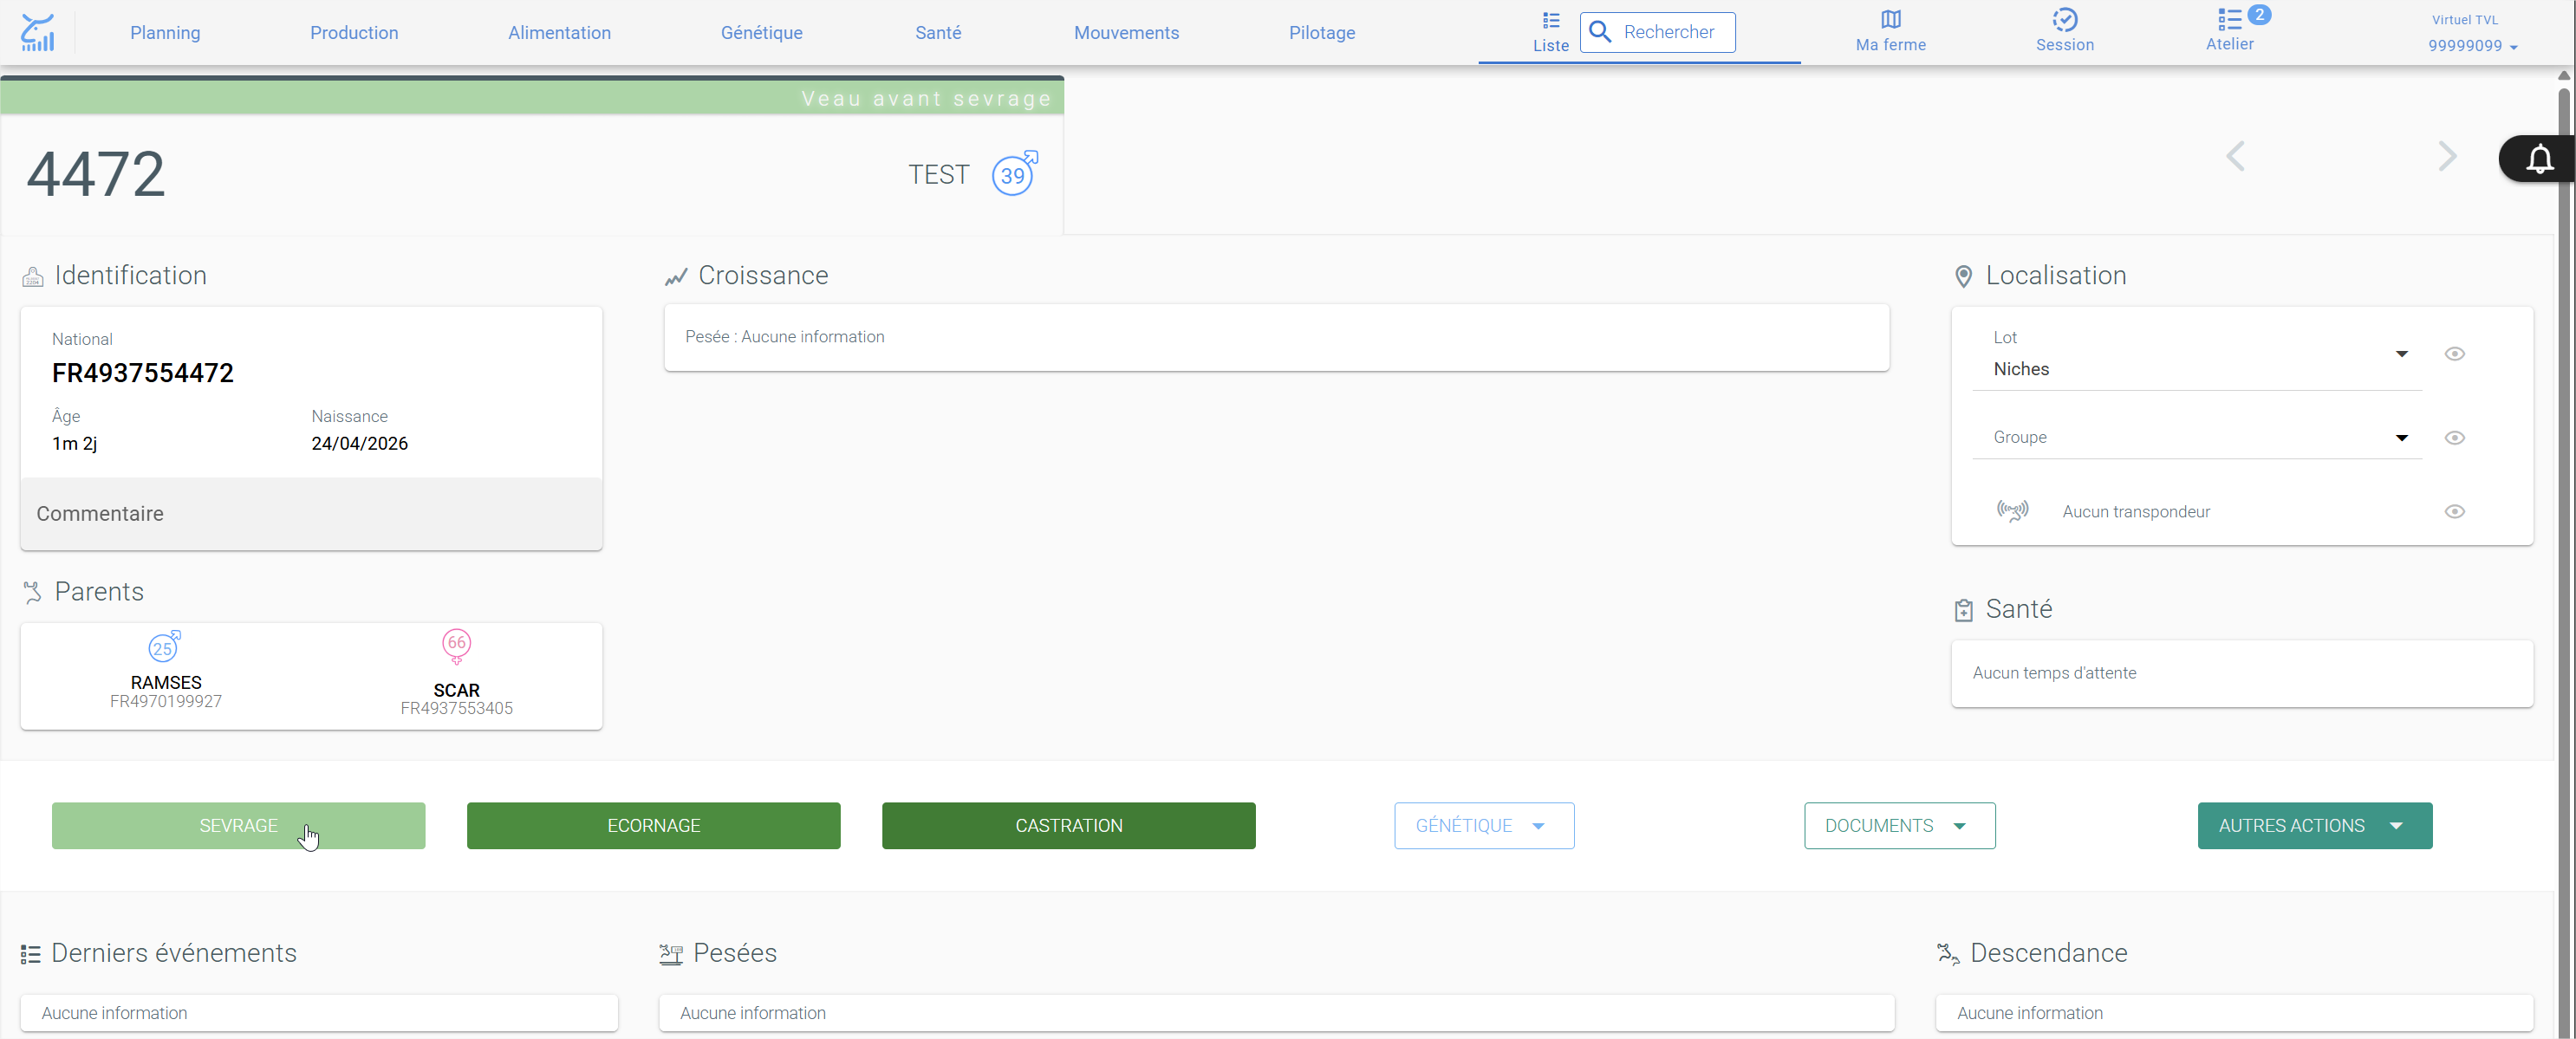Click the Rechercher search field
This screenshot has height=1039, width=2576.
click(x=1657, y=32)
